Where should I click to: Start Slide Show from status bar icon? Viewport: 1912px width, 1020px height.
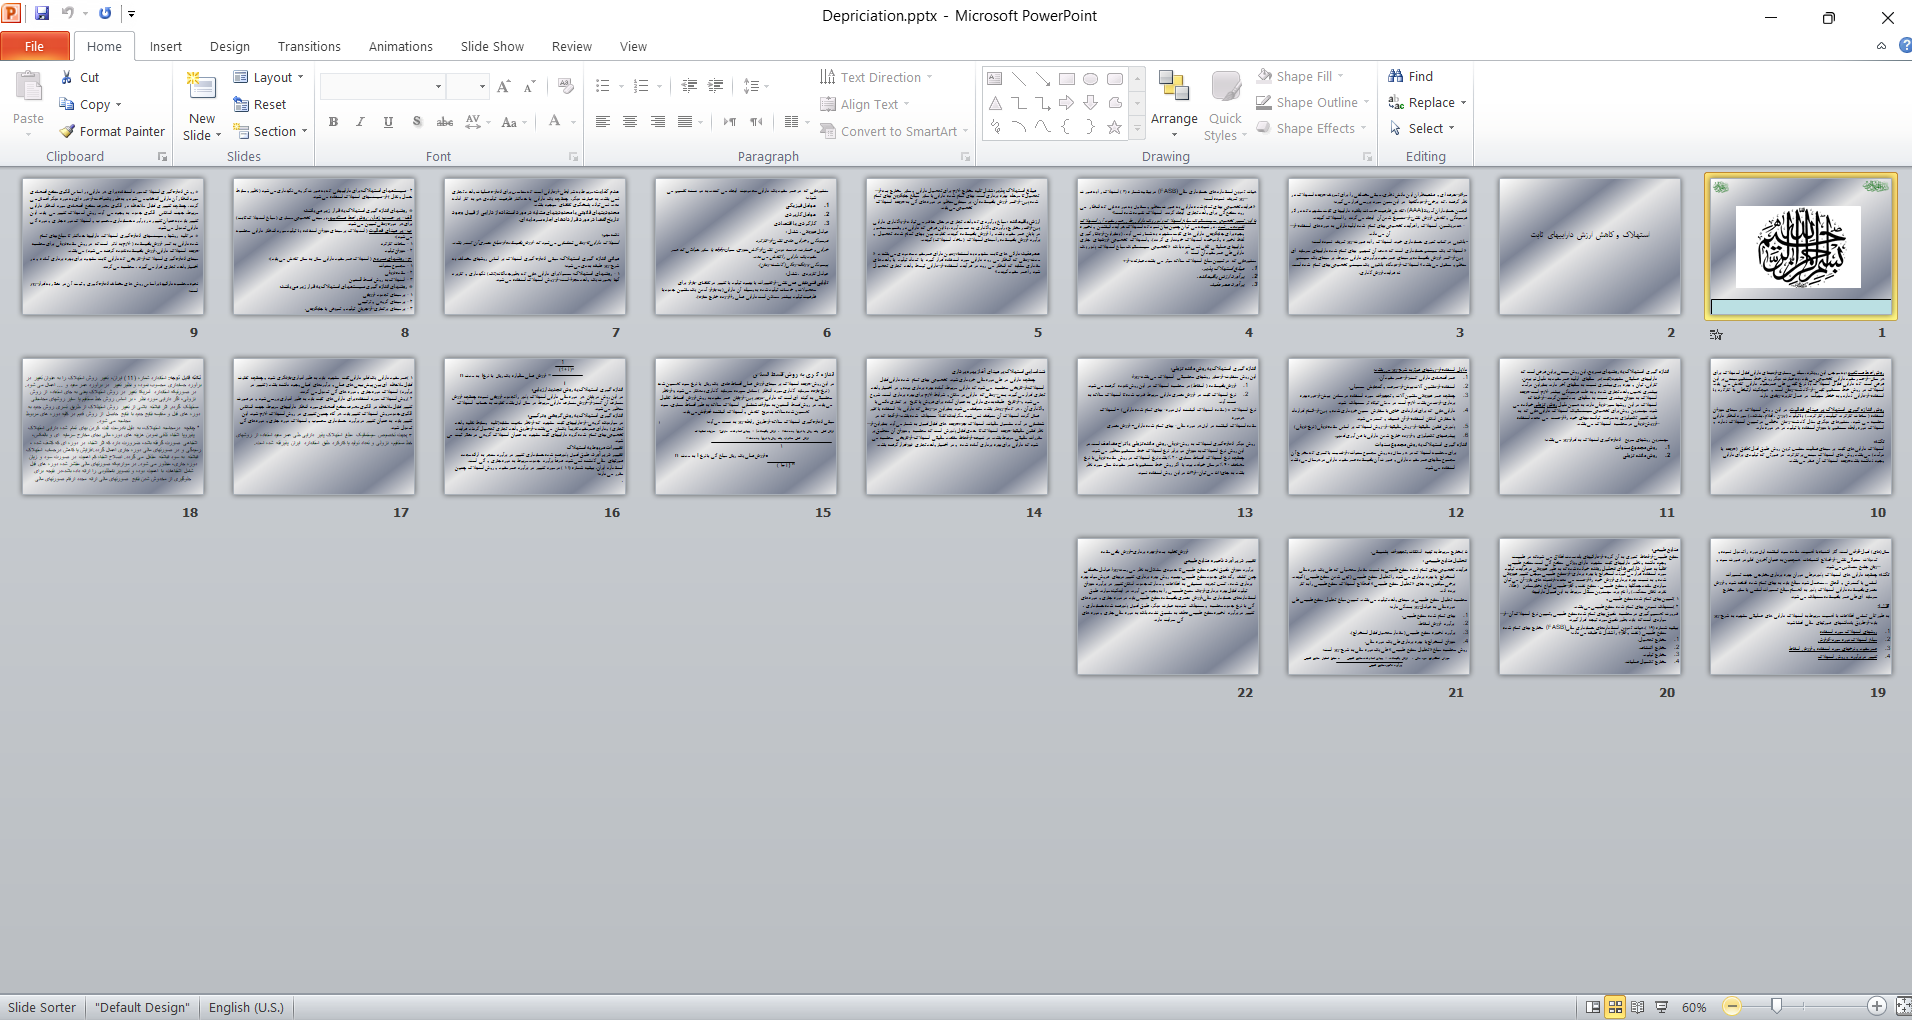click(x=1661, y=1007)
